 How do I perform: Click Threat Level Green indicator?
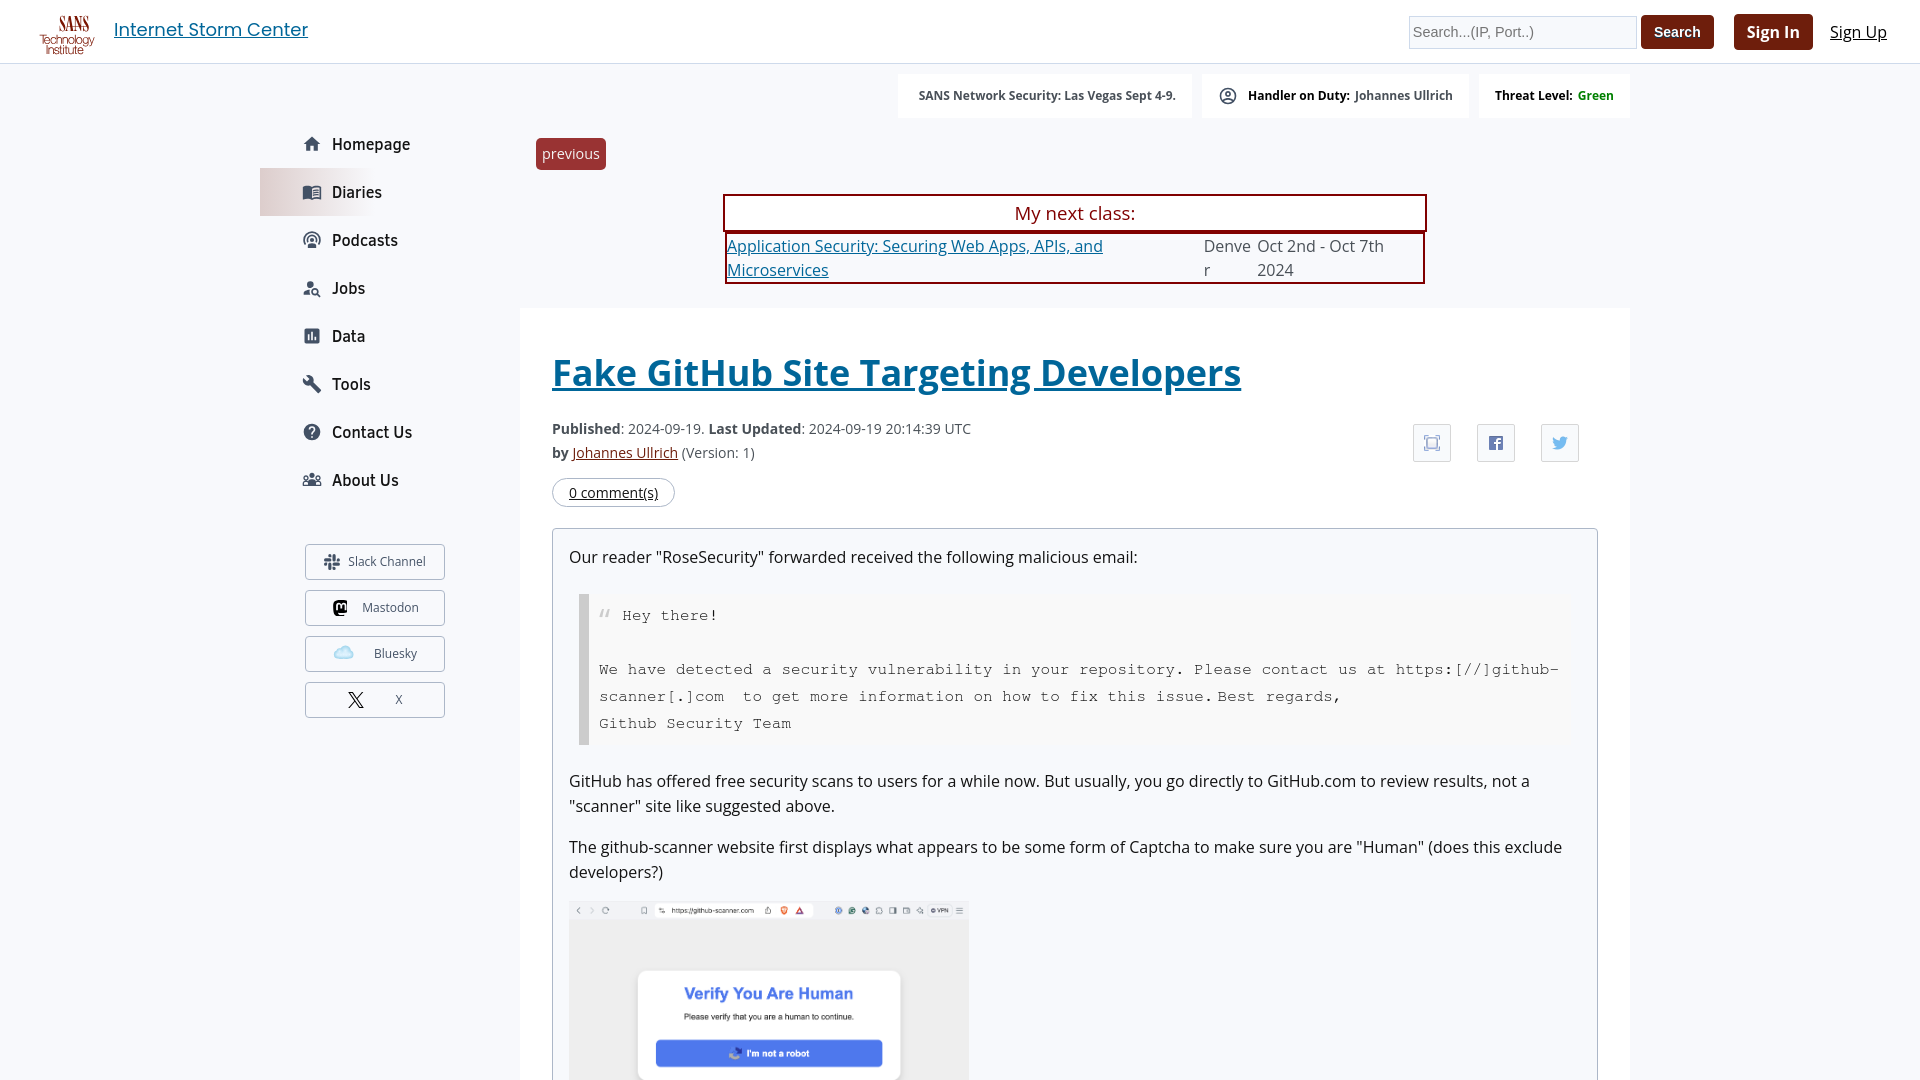(1554, 96)
